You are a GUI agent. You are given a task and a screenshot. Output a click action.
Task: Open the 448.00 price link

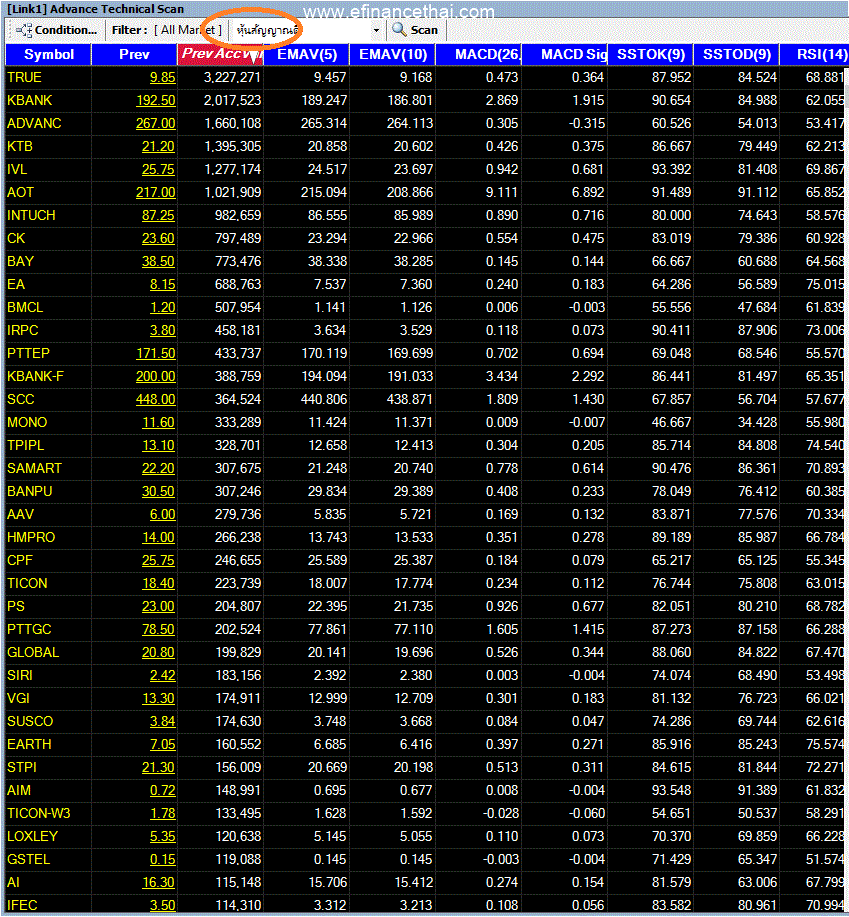[x=156, y=399]
